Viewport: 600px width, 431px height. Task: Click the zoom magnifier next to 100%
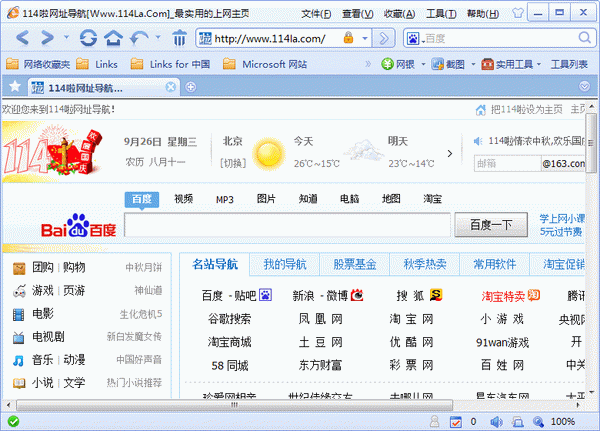[x=538, y=422]
